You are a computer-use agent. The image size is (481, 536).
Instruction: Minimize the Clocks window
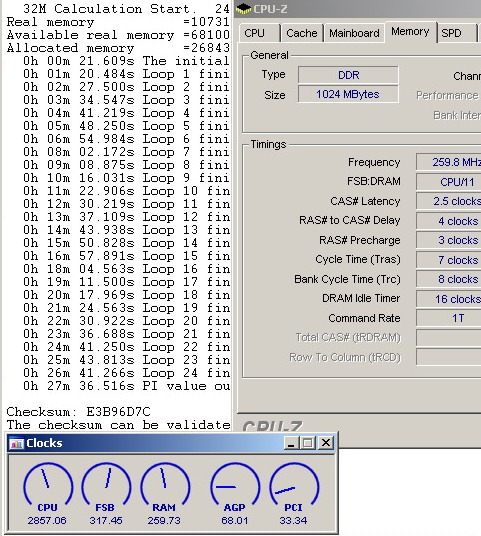291,443
